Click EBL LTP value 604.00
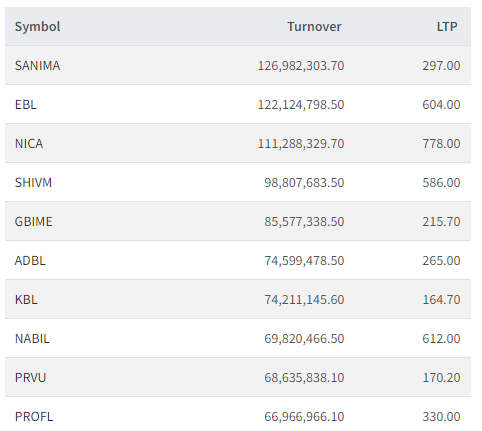This screenshot has height=431, width=482. pos(441,105)
